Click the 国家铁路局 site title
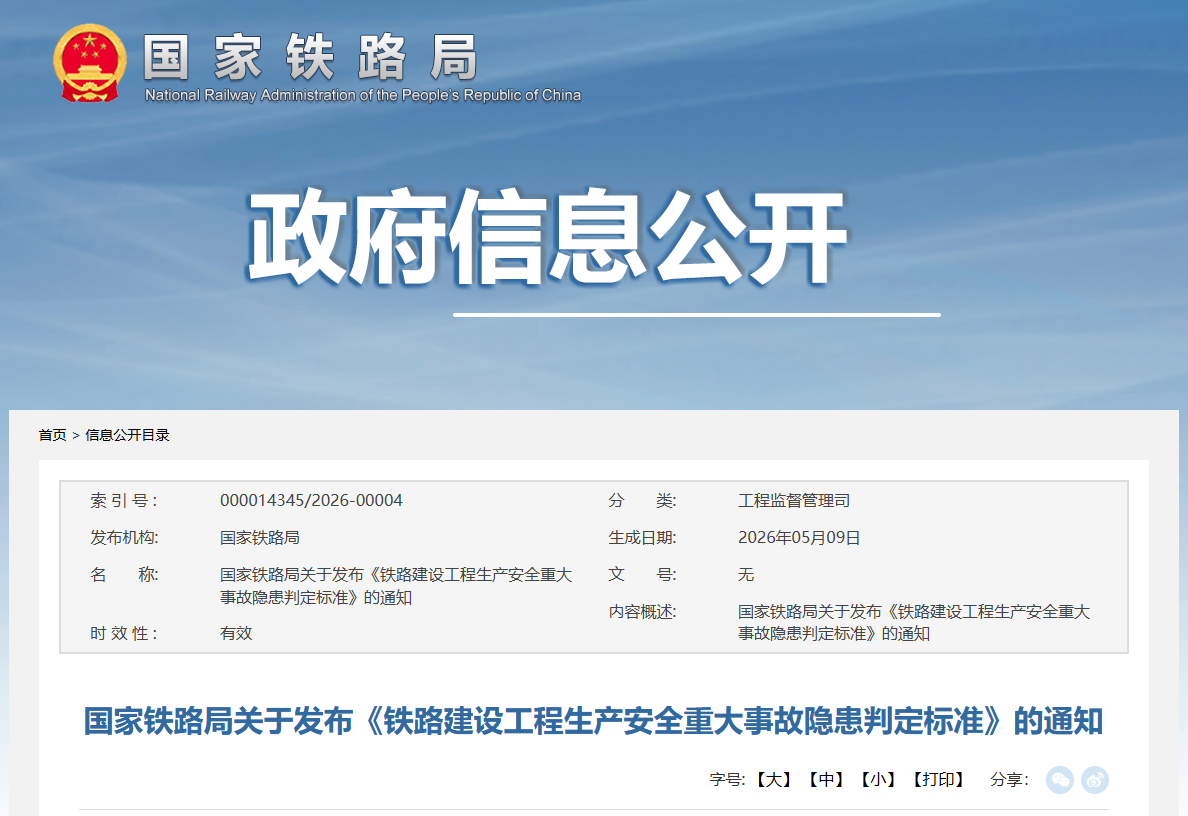The width and height of the screenshot is (1188, 816). tap(311, 57)
